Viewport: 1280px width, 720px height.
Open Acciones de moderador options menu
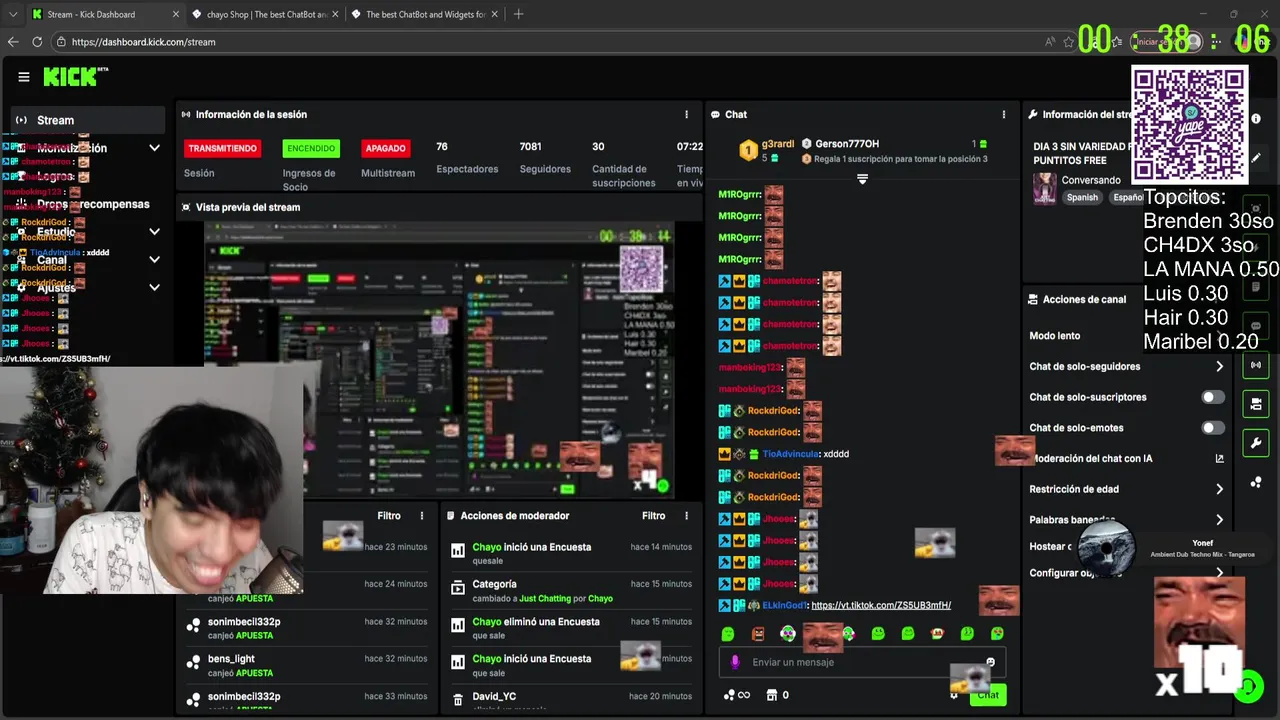click(x=686, y=516)
